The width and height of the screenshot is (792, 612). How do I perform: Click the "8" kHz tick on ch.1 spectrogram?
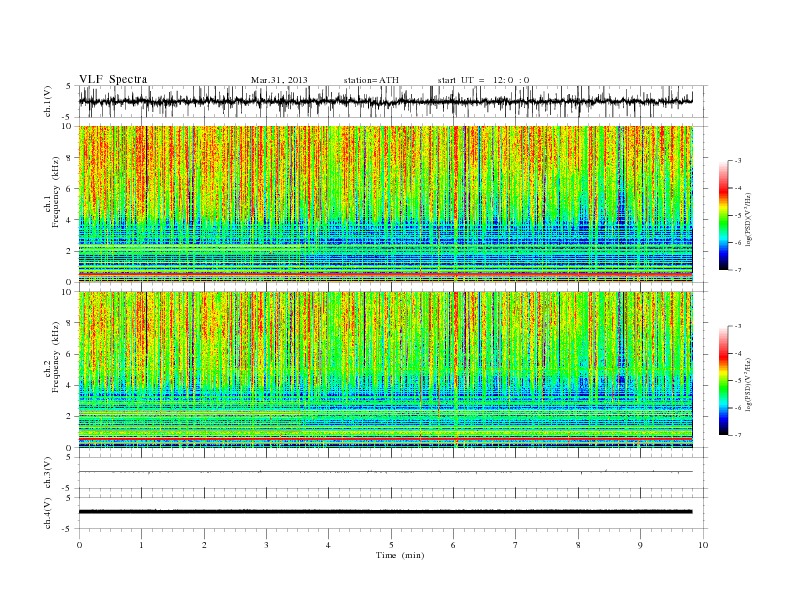(x=69, y=158)
